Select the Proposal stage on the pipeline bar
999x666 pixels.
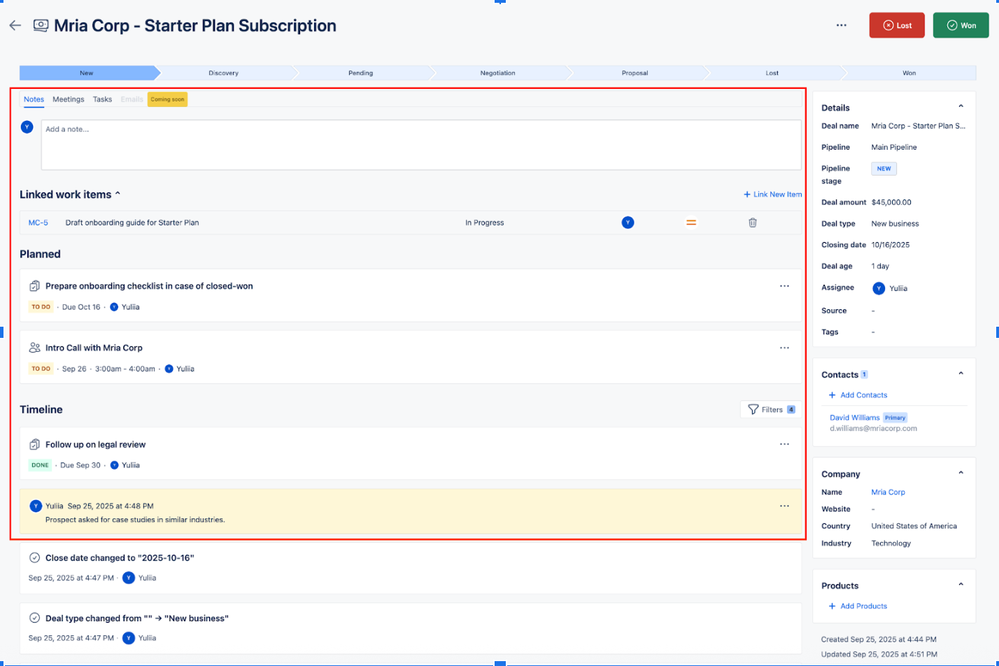[x=637, y=72]
